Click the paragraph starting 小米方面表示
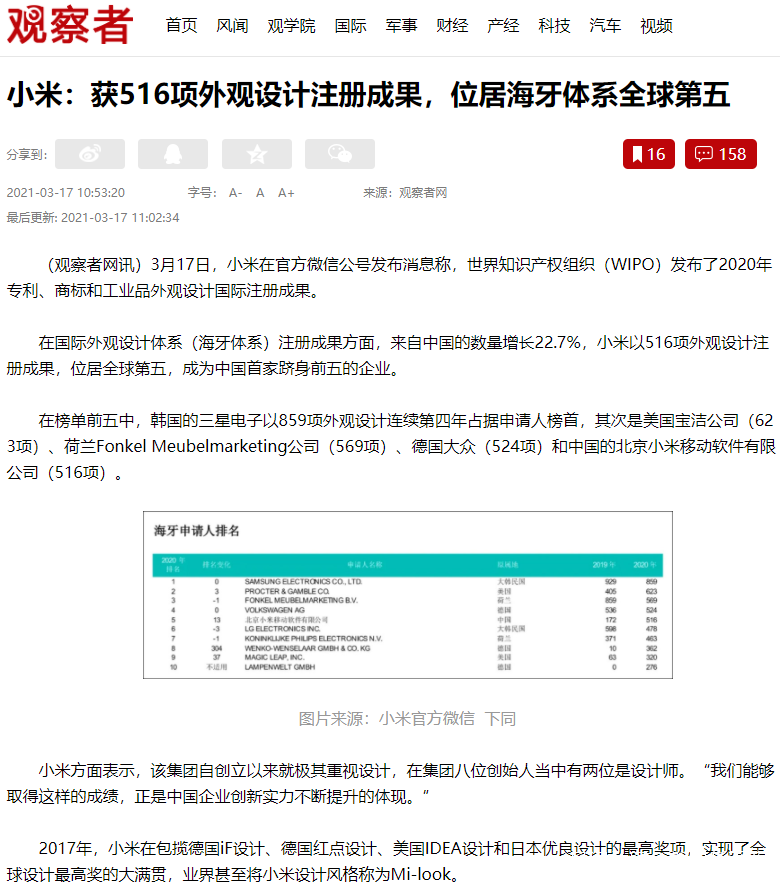 [389, 783]
